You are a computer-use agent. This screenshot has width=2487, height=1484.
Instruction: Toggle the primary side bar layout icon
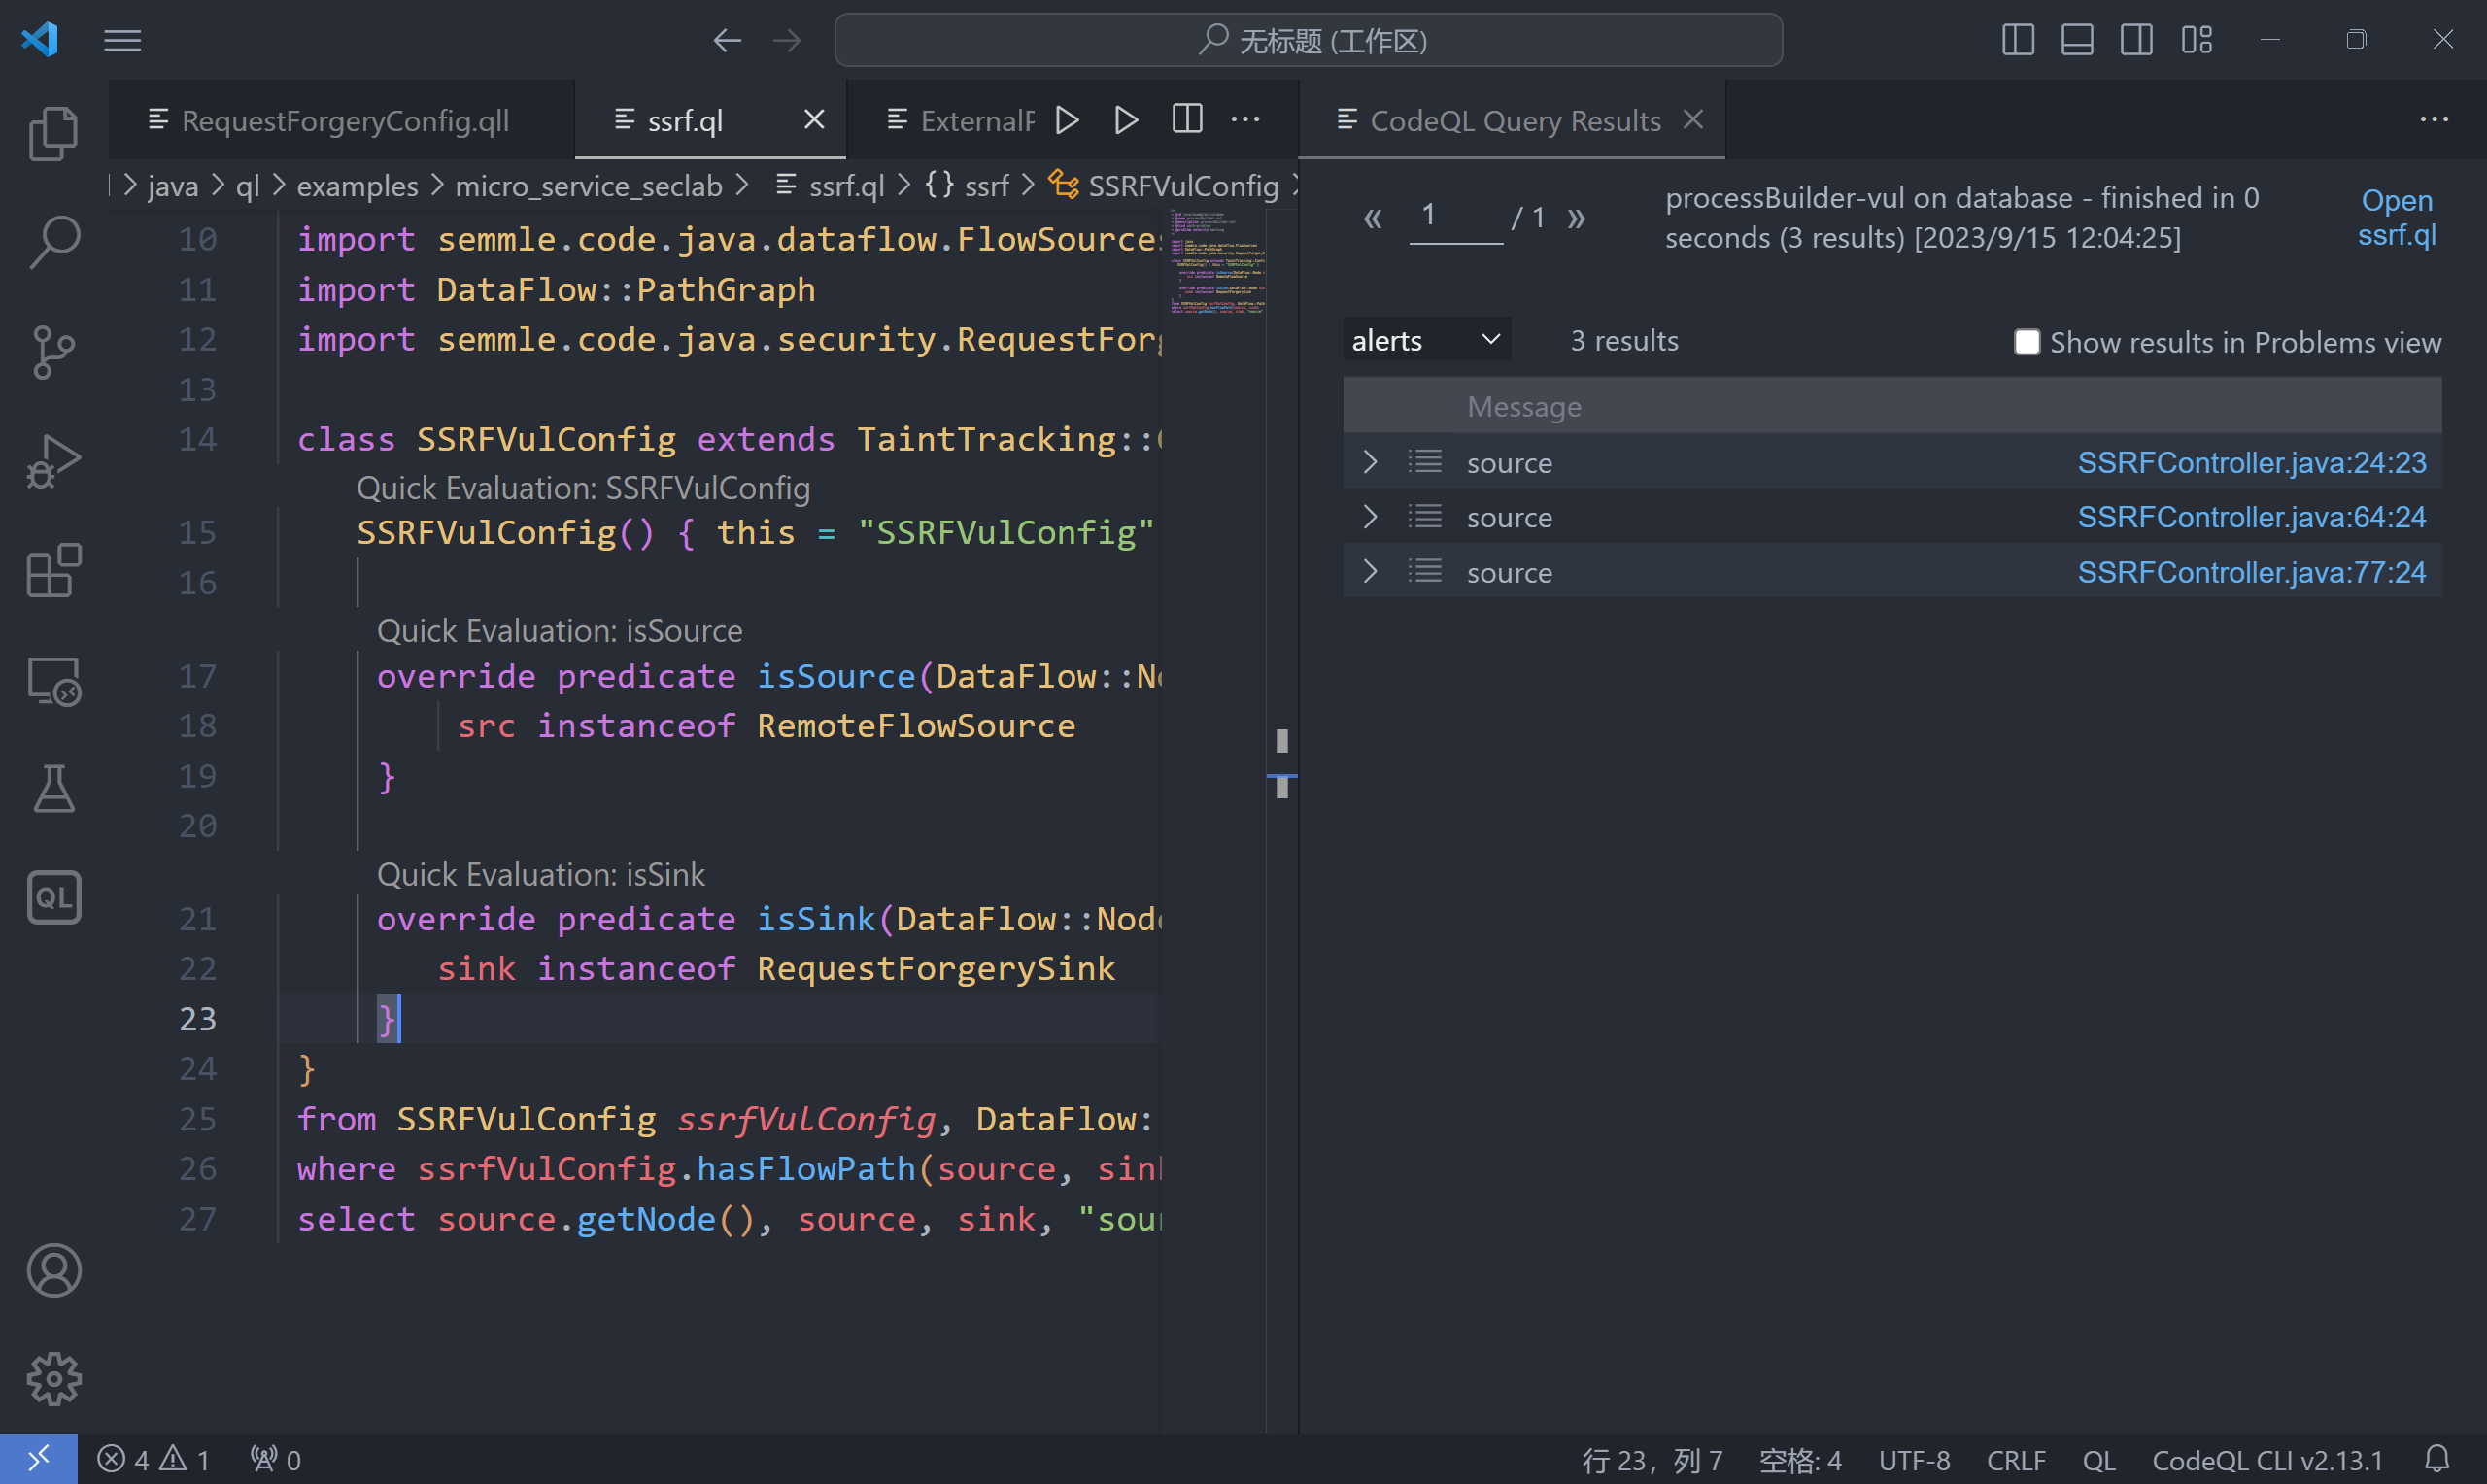point(2018,40)
